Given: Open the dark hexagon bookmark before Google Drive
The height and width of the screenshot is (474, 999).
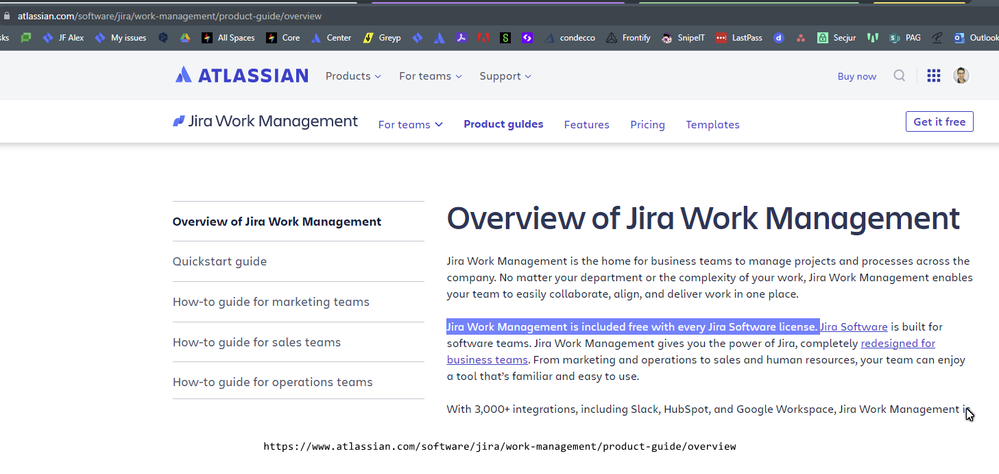Looking at the screenshot, I should (163, 38).
